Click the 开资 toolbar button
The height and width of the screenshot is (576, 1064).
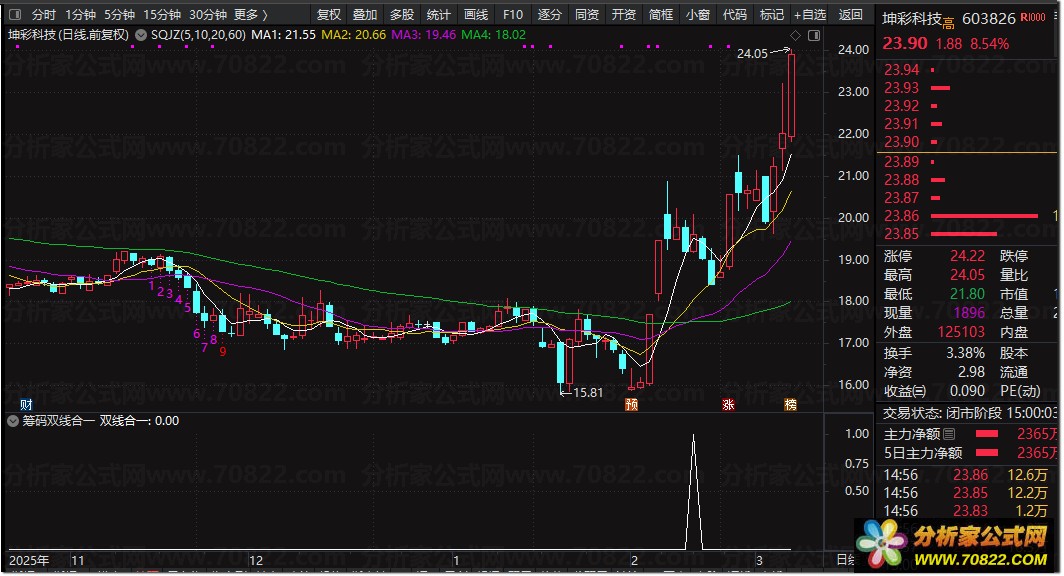pyautogui.click(x=624, y=14)
